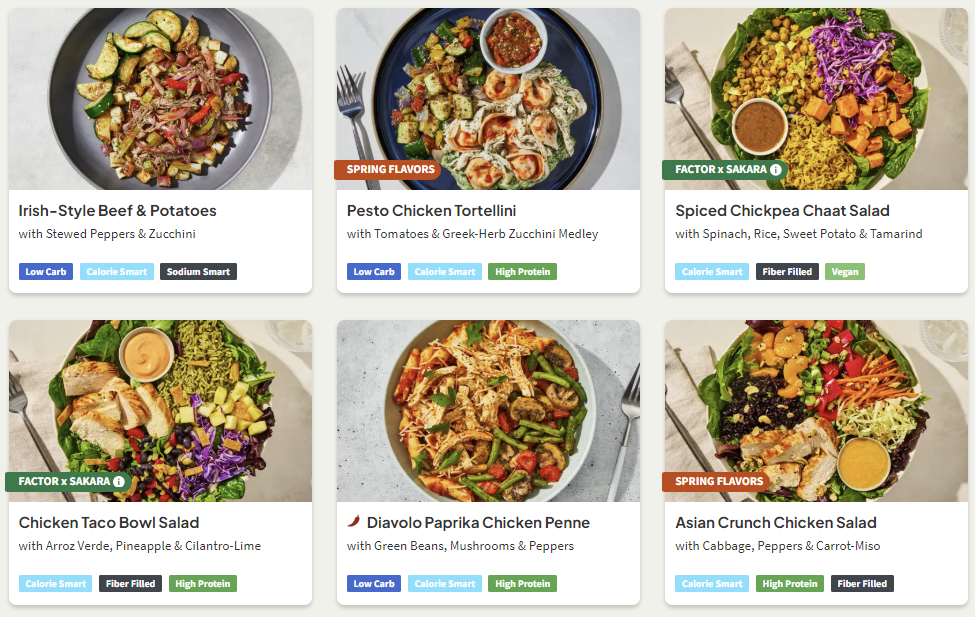Click the Chicken Taco Bowl Salad title
Viewport: 975px width, 617px height.
pos(109,523)
